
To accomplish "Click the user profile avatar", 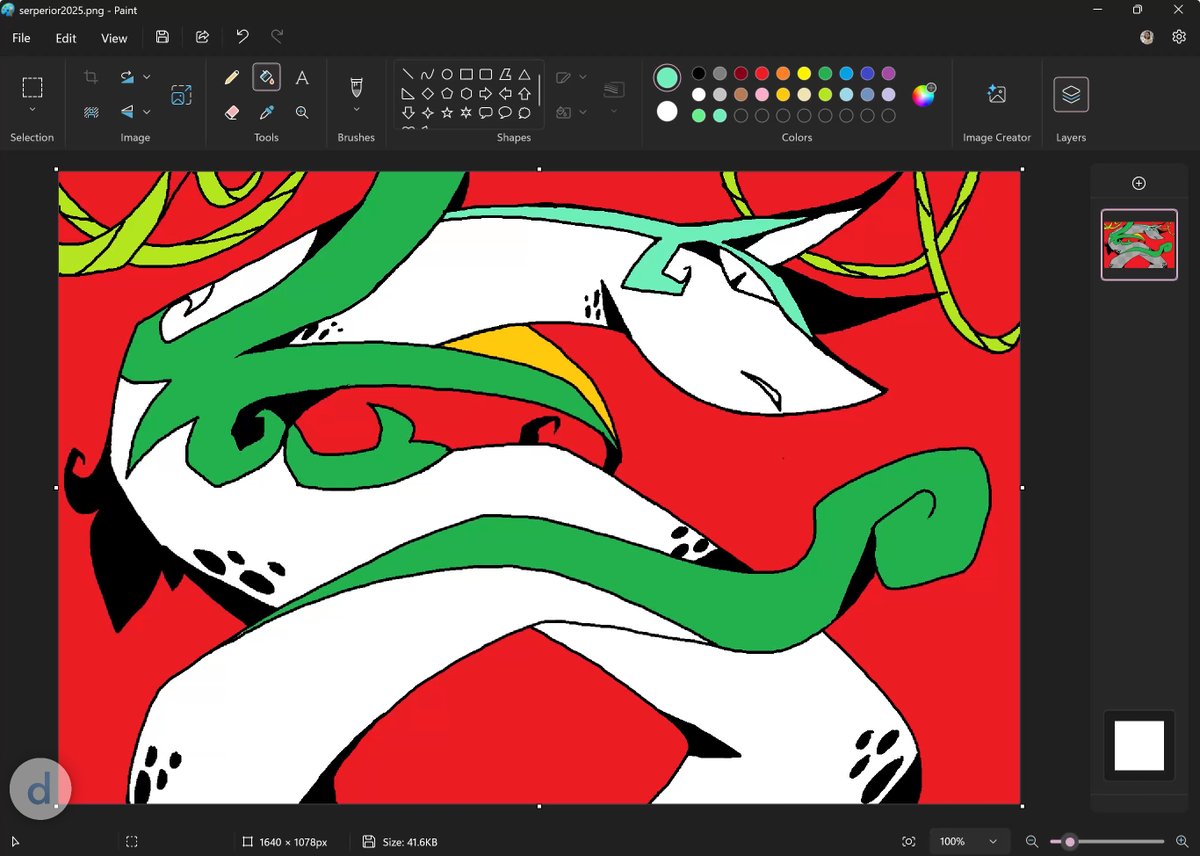I will pyautogui.click(x=1147, y=37).
